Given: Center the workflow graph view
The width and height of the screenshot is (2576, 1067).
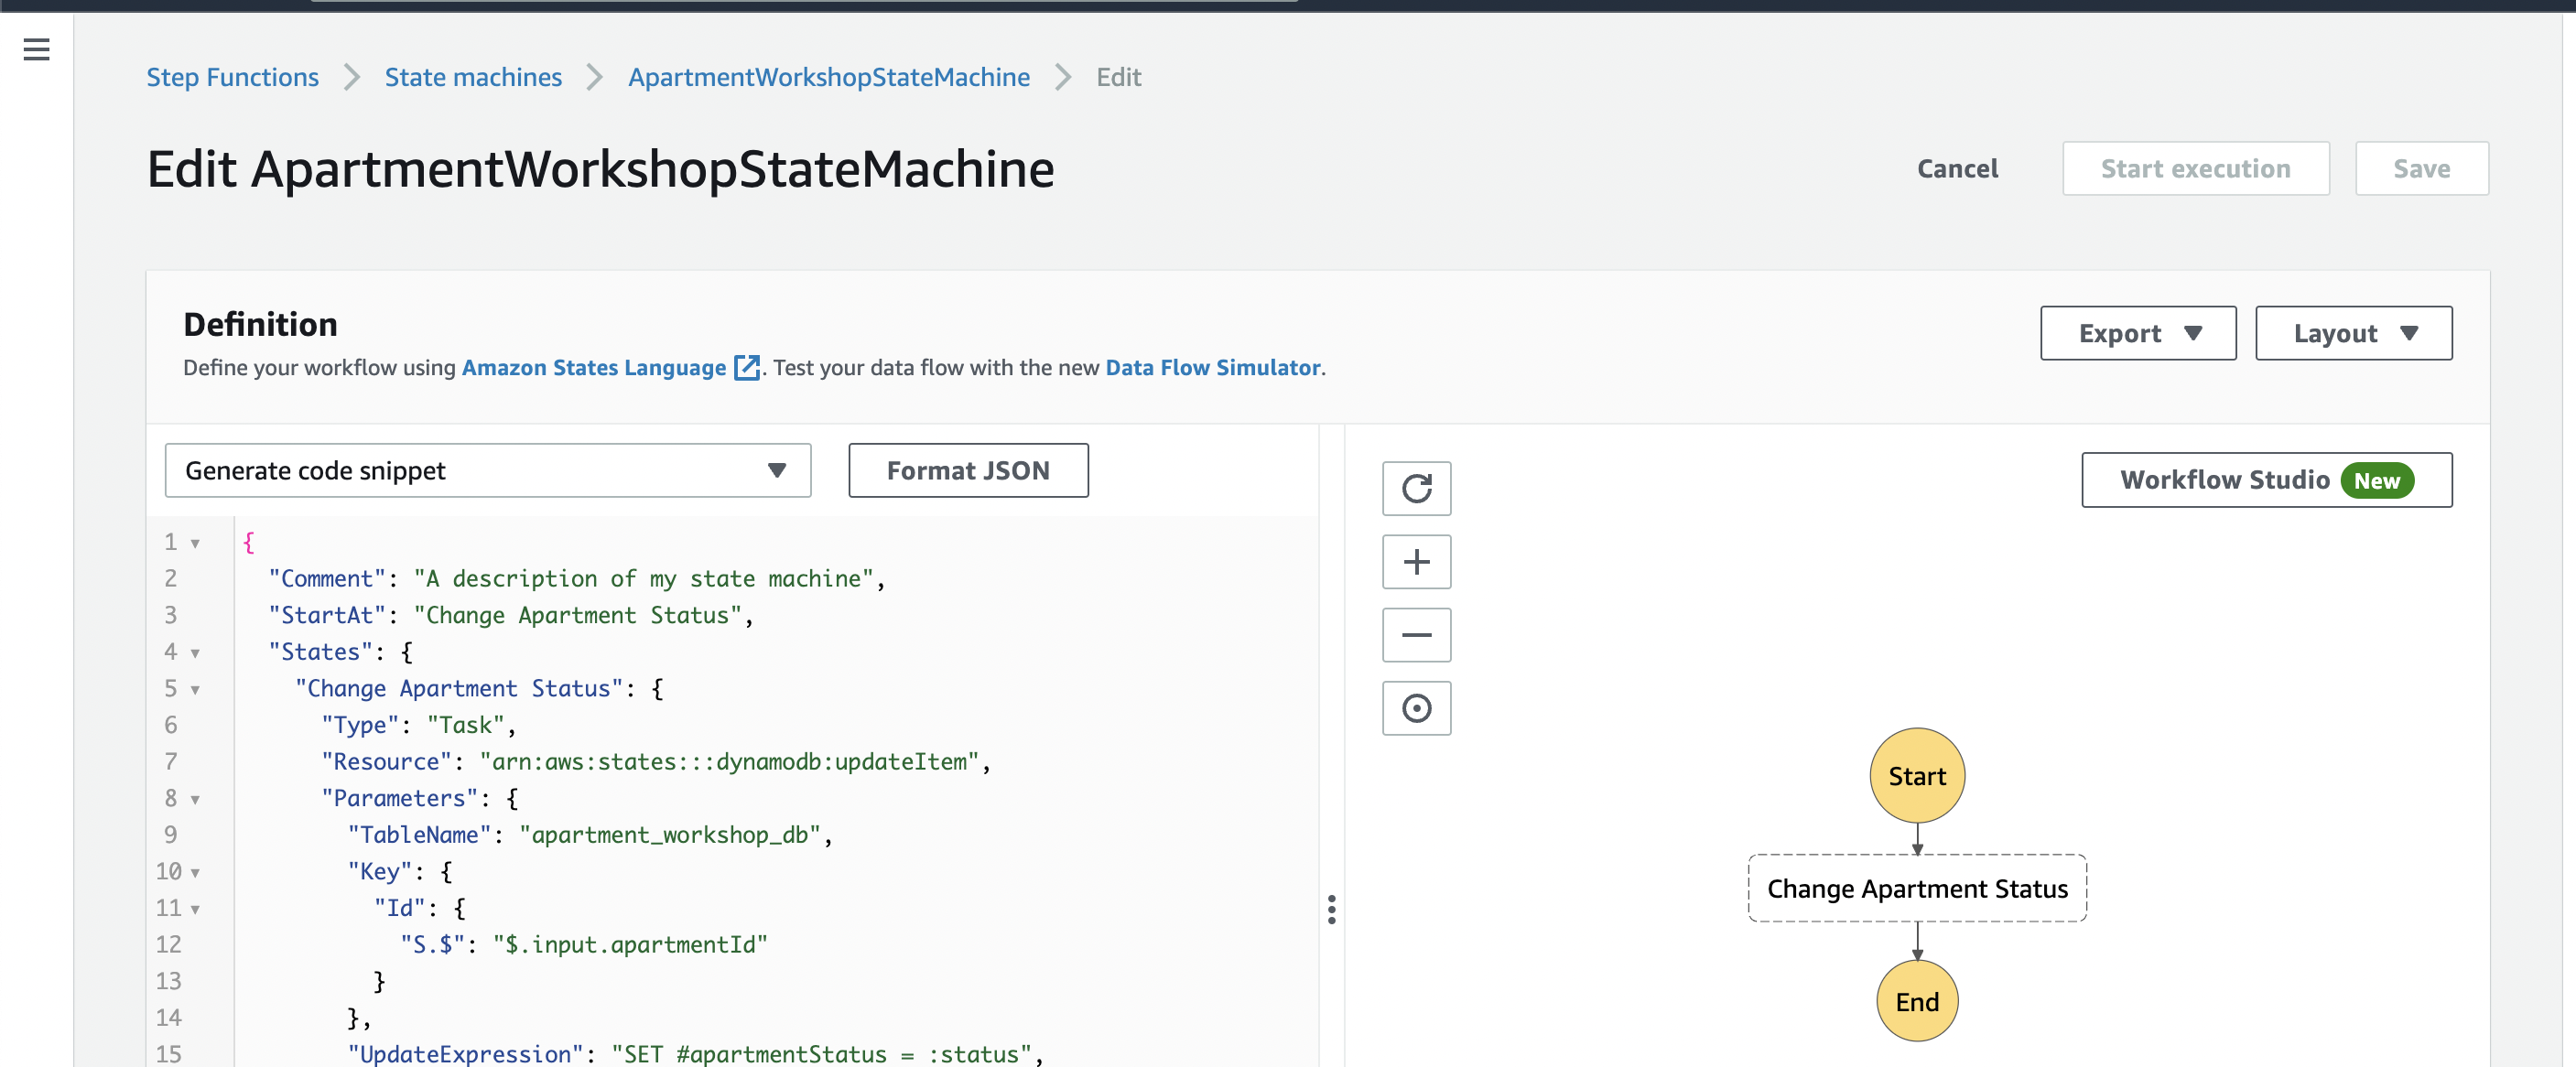Looking at the screenshot, I should coord(1416,708).
